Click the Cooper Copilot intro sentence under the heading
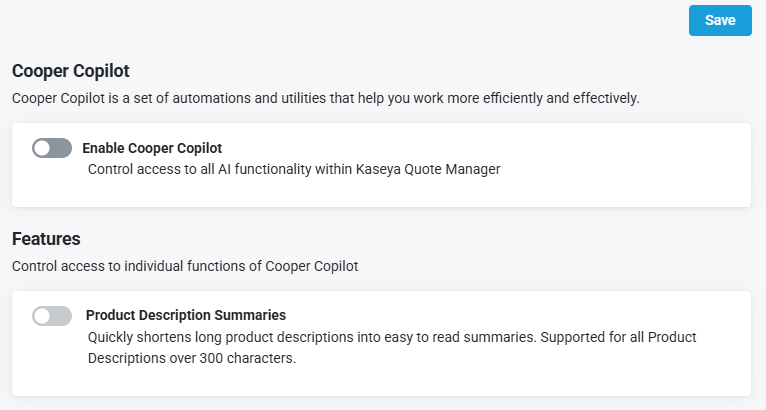The image size is (766, 410). point(325,98)
